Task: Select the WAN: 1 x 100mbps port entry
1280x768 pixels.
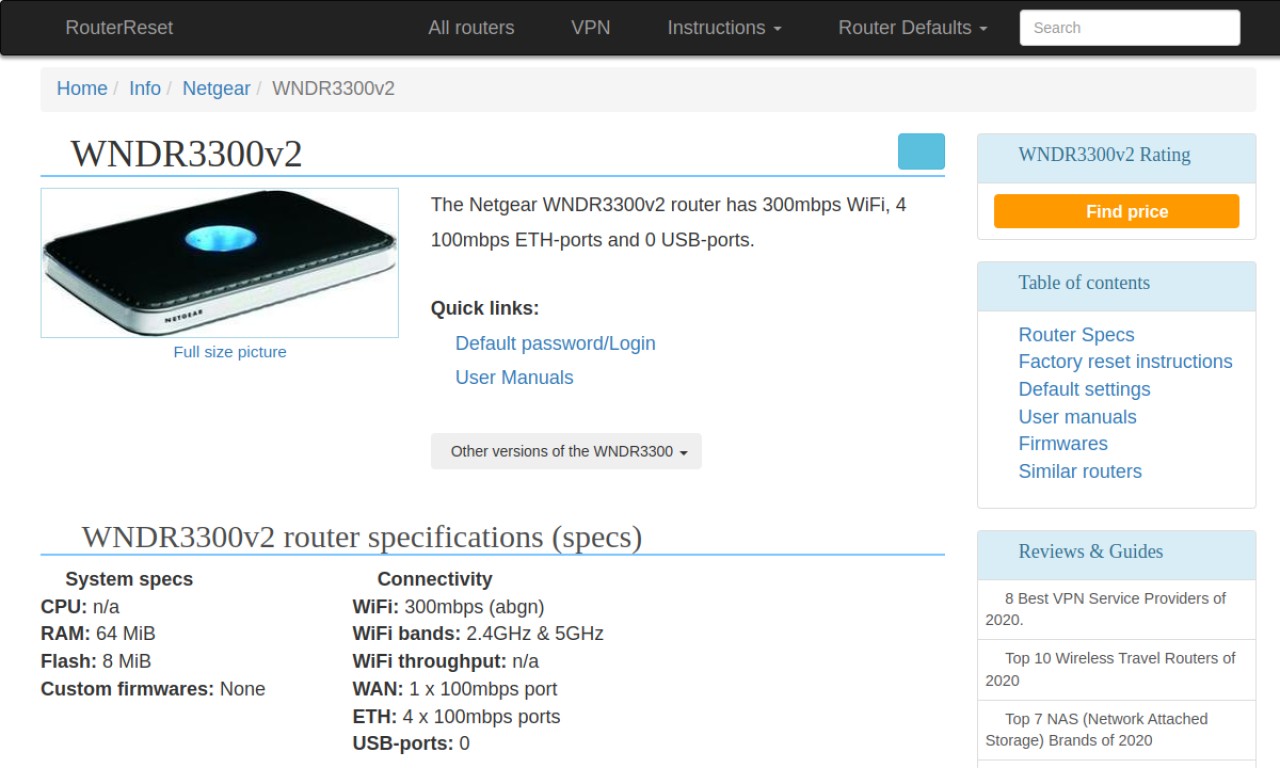Action: pos(455,689)
